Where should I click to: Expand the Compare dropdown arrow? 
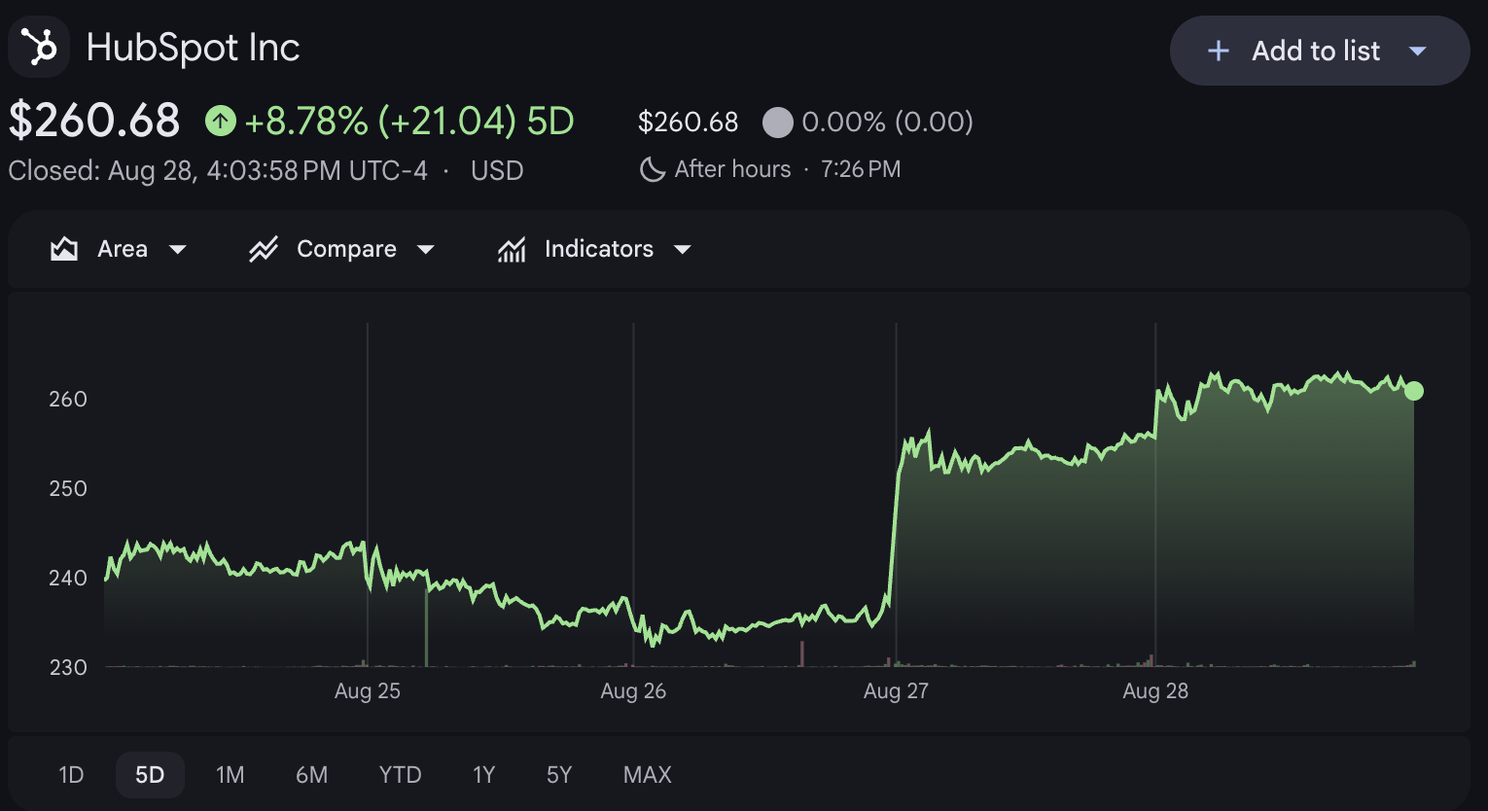(425, 249)
